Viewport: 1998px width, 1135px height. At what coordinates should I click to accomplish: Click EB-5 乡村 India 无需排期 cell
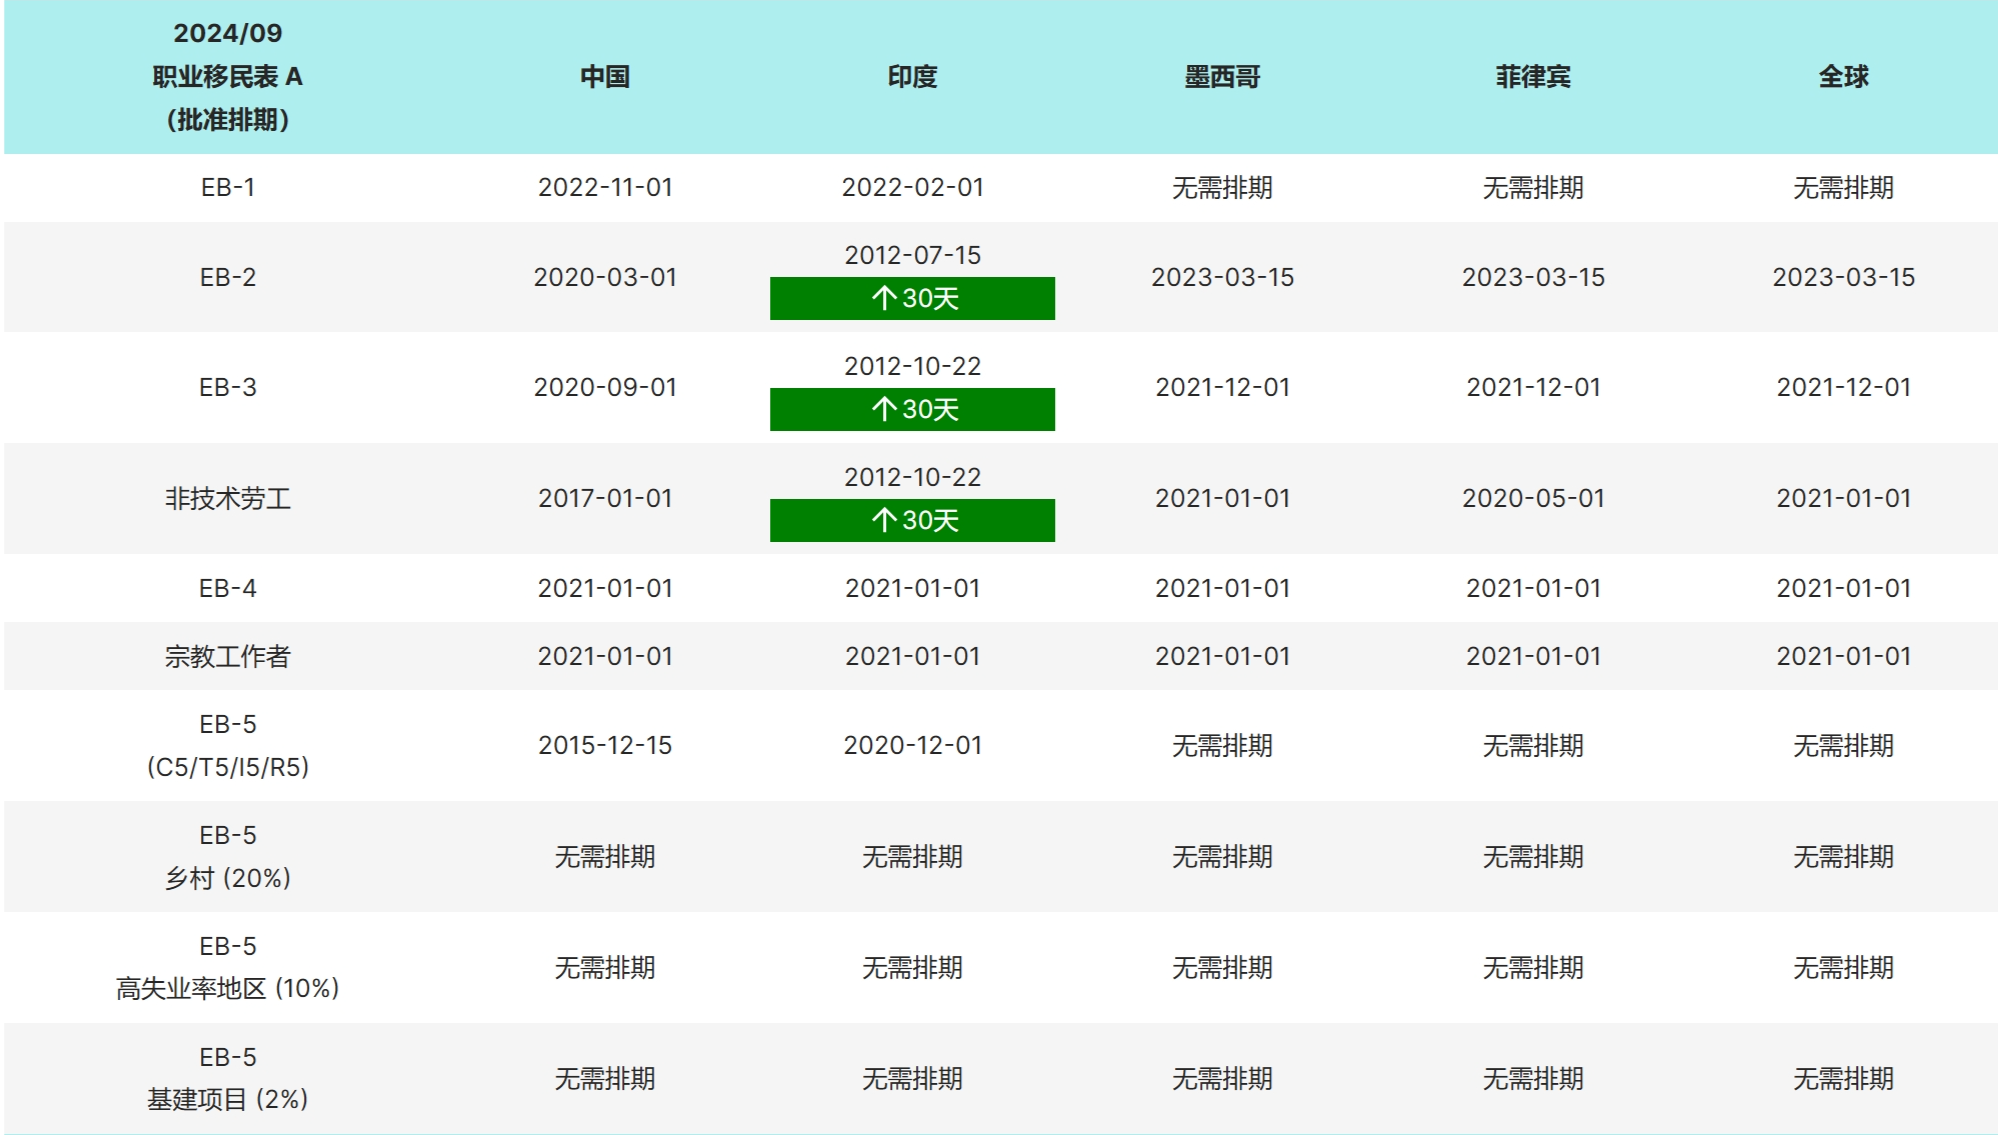(x=912, y=856)
